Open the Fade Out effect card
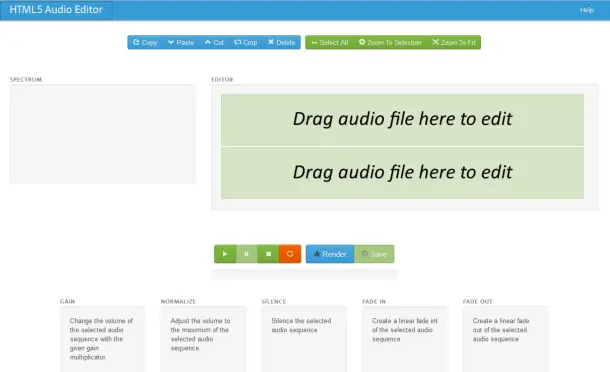 pyautogui.click(x=505, y=339)
